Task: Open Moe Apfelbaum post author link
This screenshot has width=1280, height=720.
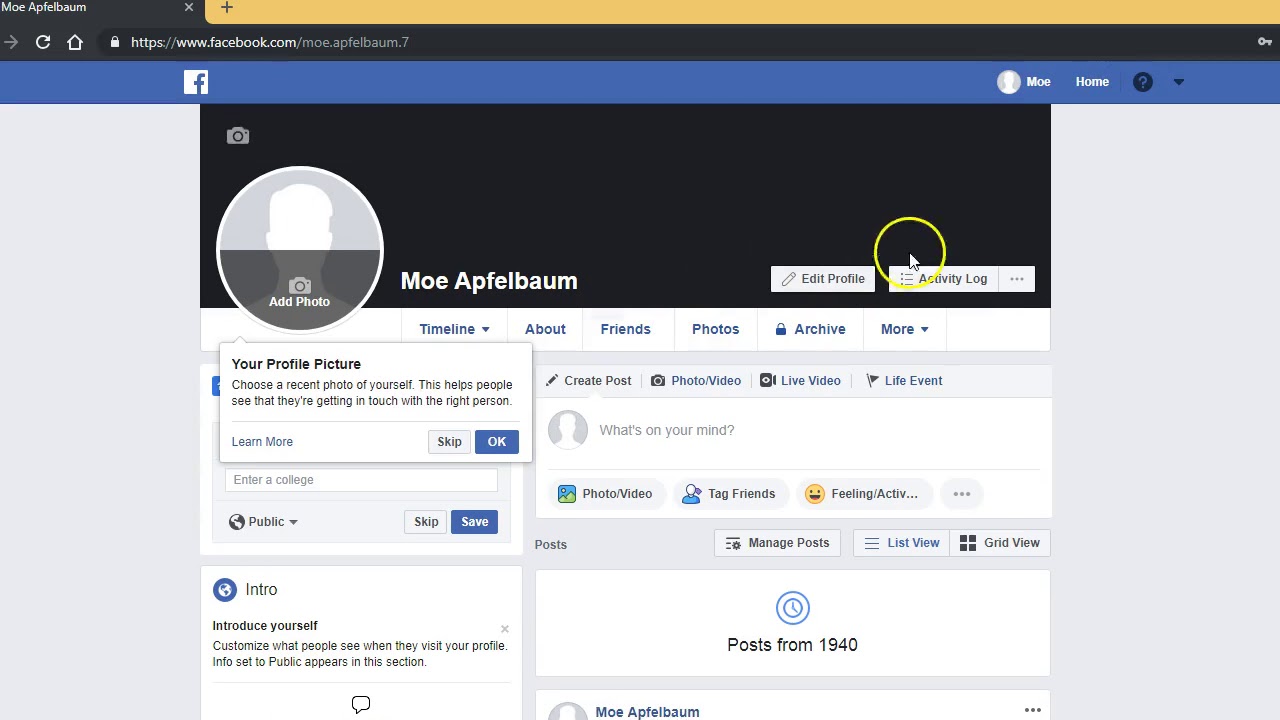Action: pos(647,712)
